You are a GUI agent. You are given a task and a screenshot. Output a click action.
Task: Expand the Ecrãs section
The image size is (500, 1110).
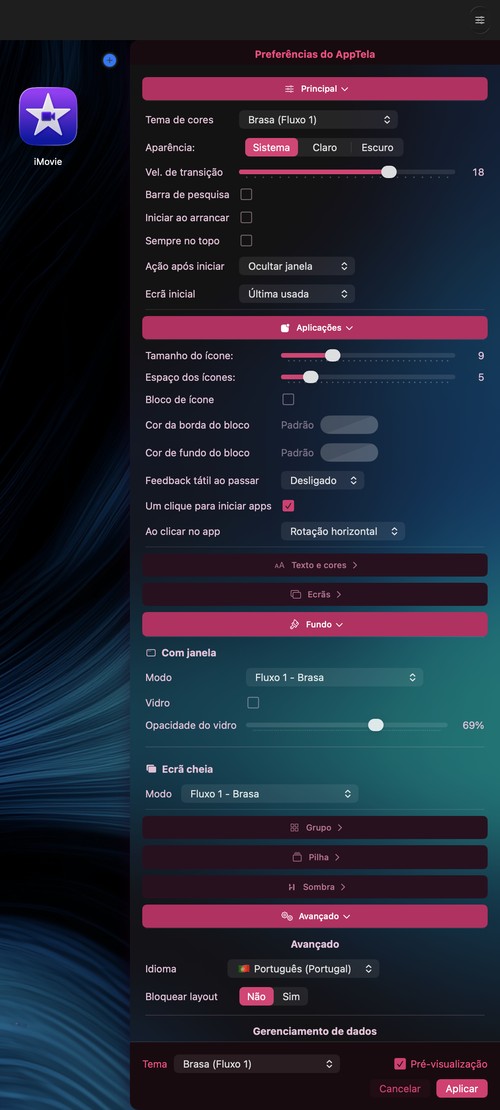(x=314, y=595)
